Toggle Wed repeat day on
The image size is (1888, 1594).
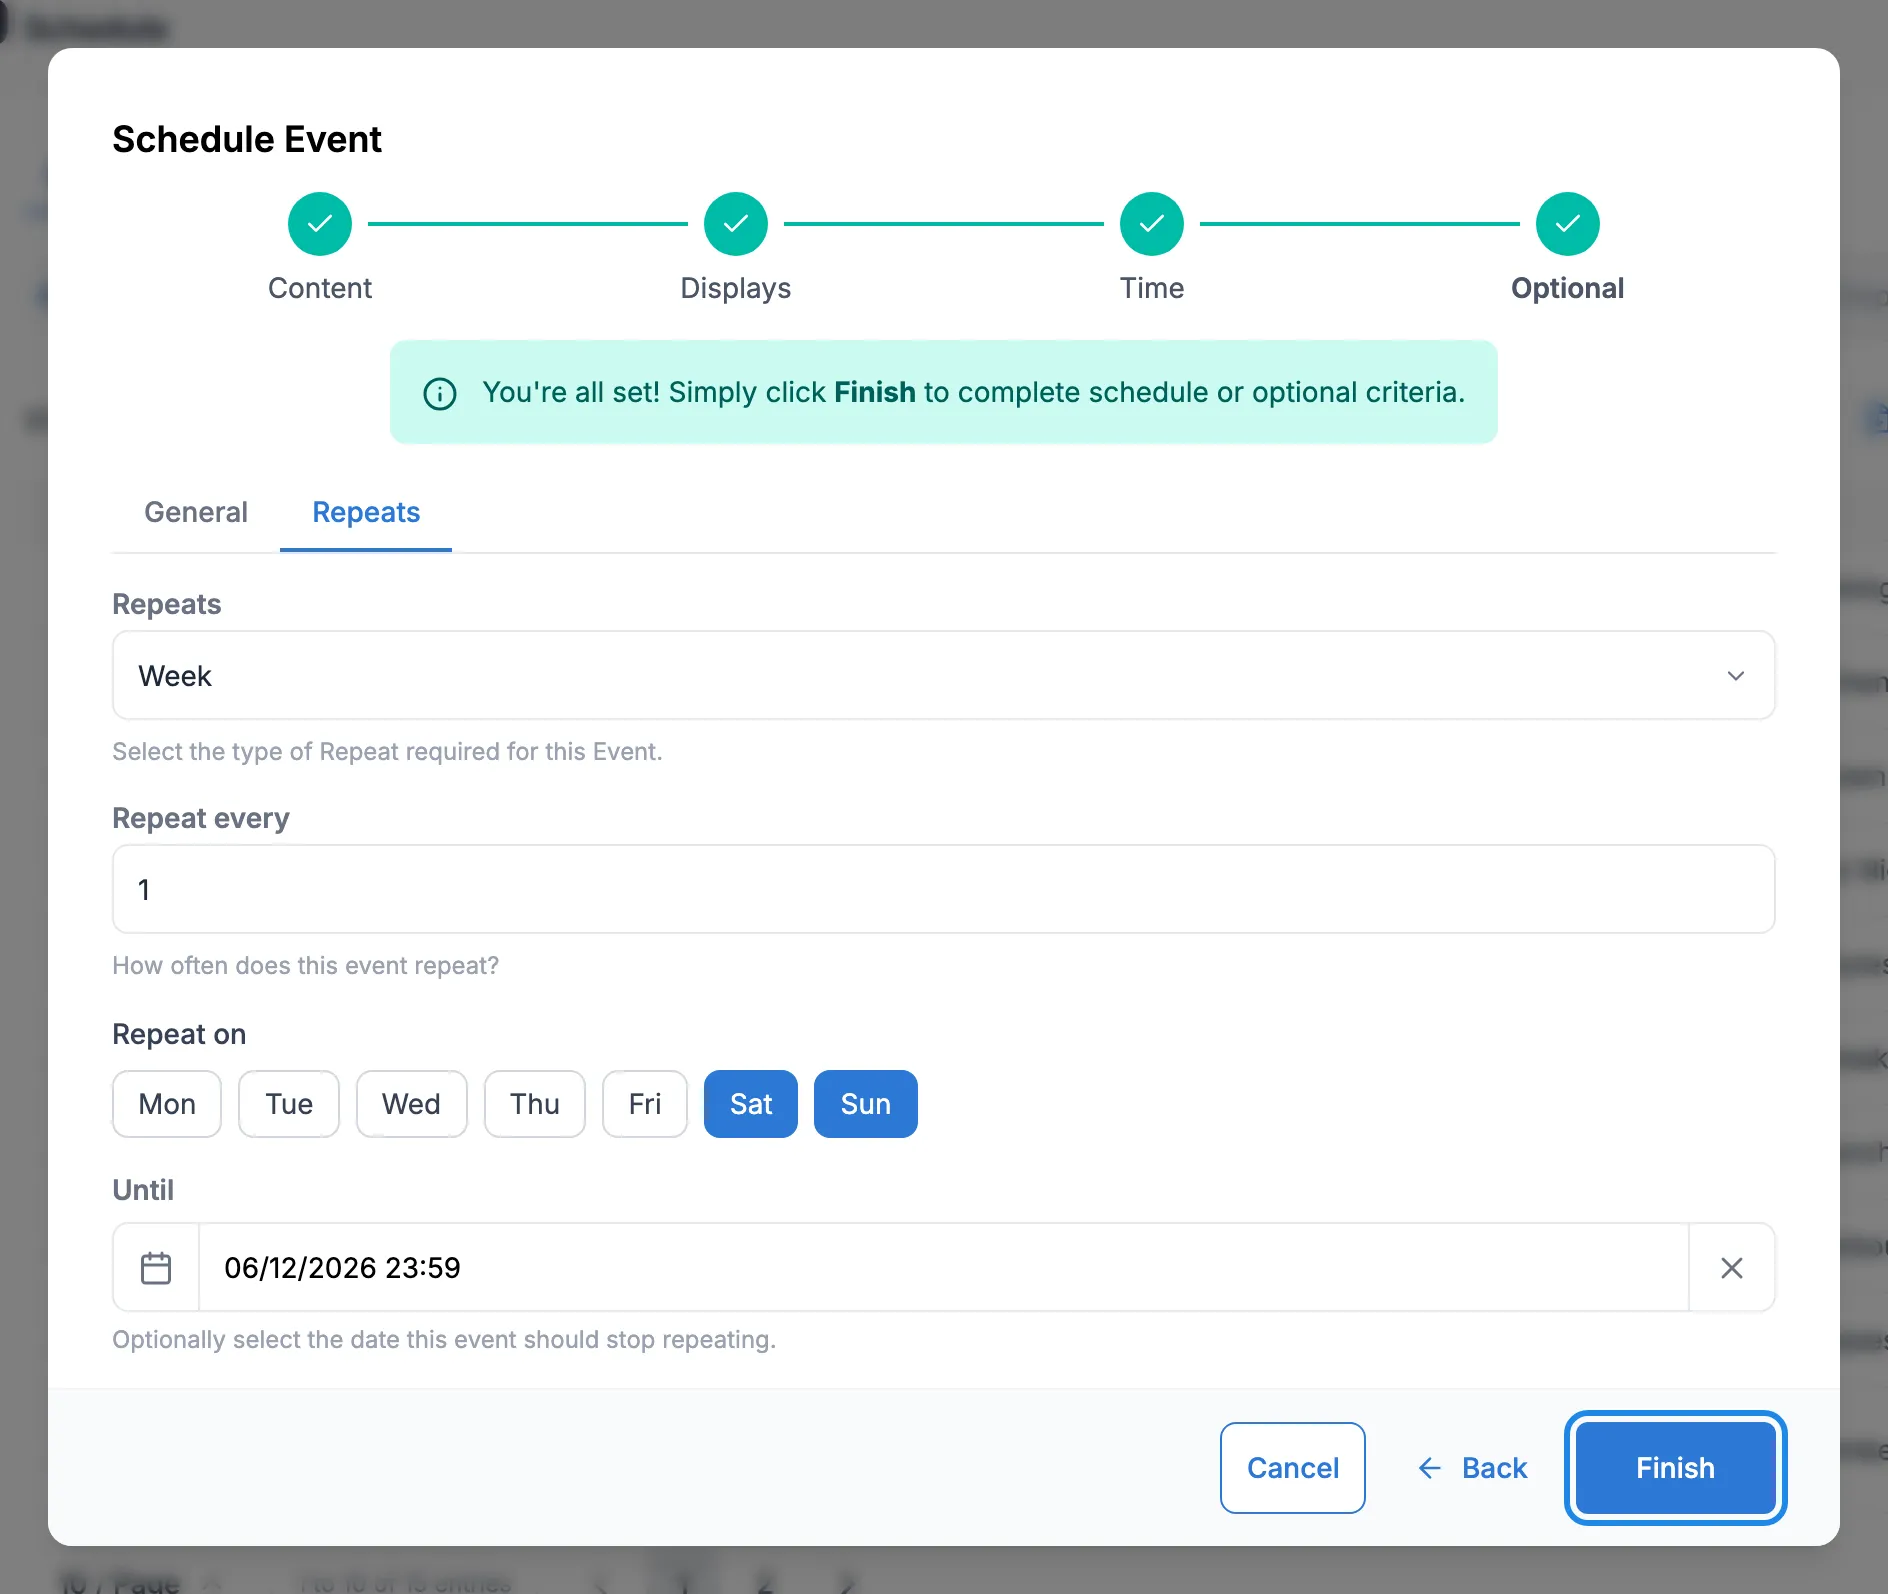click(411, 1104)
